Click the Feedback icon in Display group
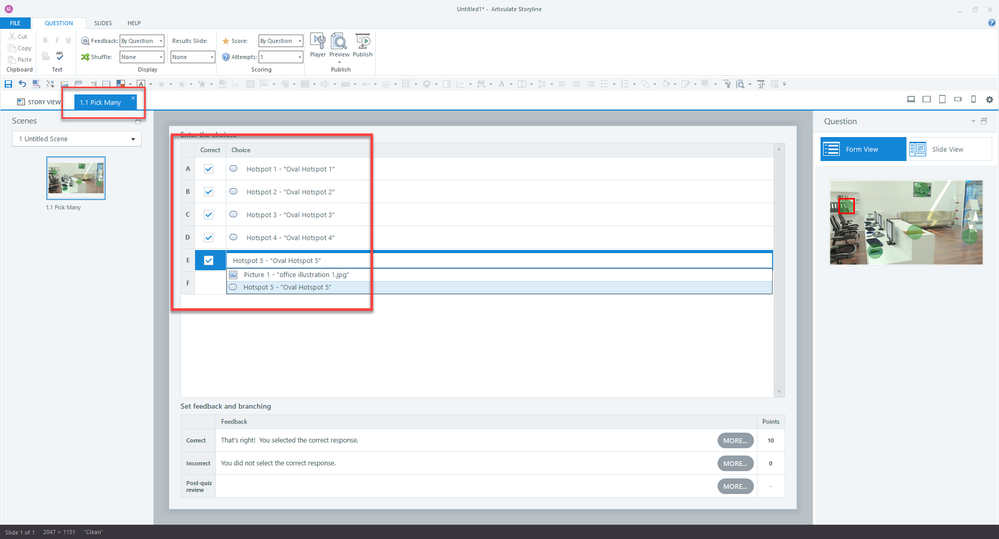This screenshot has width=999, height=539. tap(85, 41)
